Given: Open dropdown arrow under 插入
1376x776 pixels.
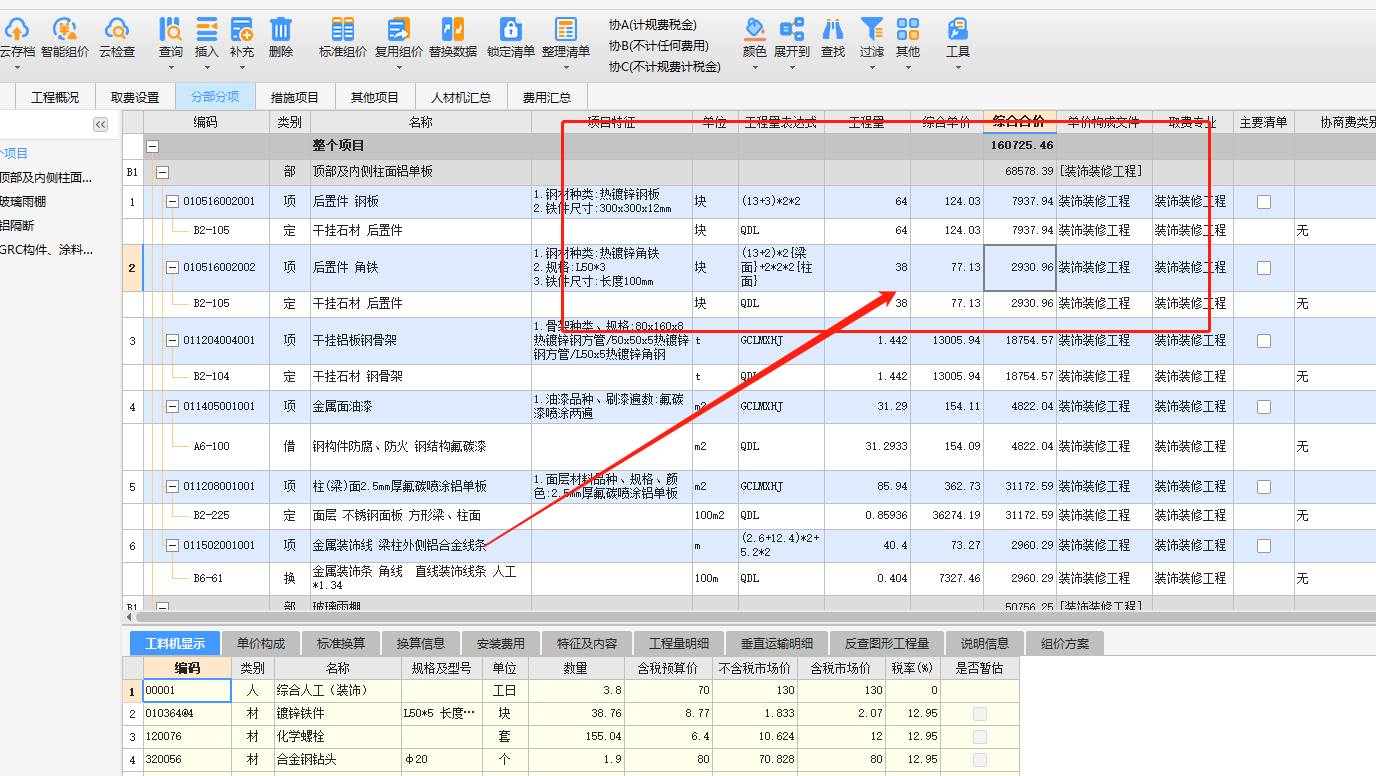Looking at the screenshot, I should (x=207, y=68).
